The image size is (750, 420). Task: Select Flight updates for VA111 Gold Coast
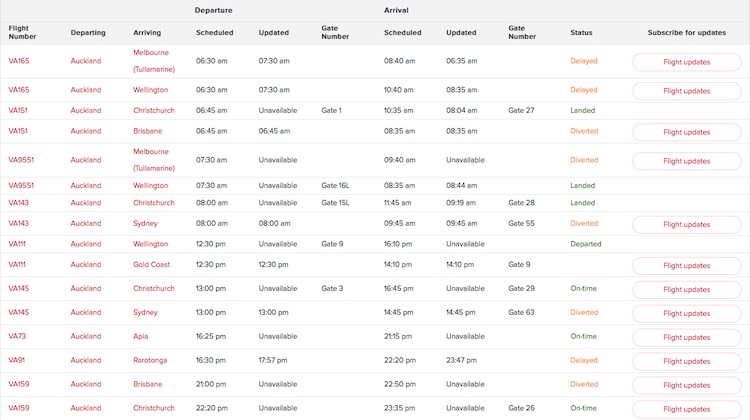click(x=686, y=265)
